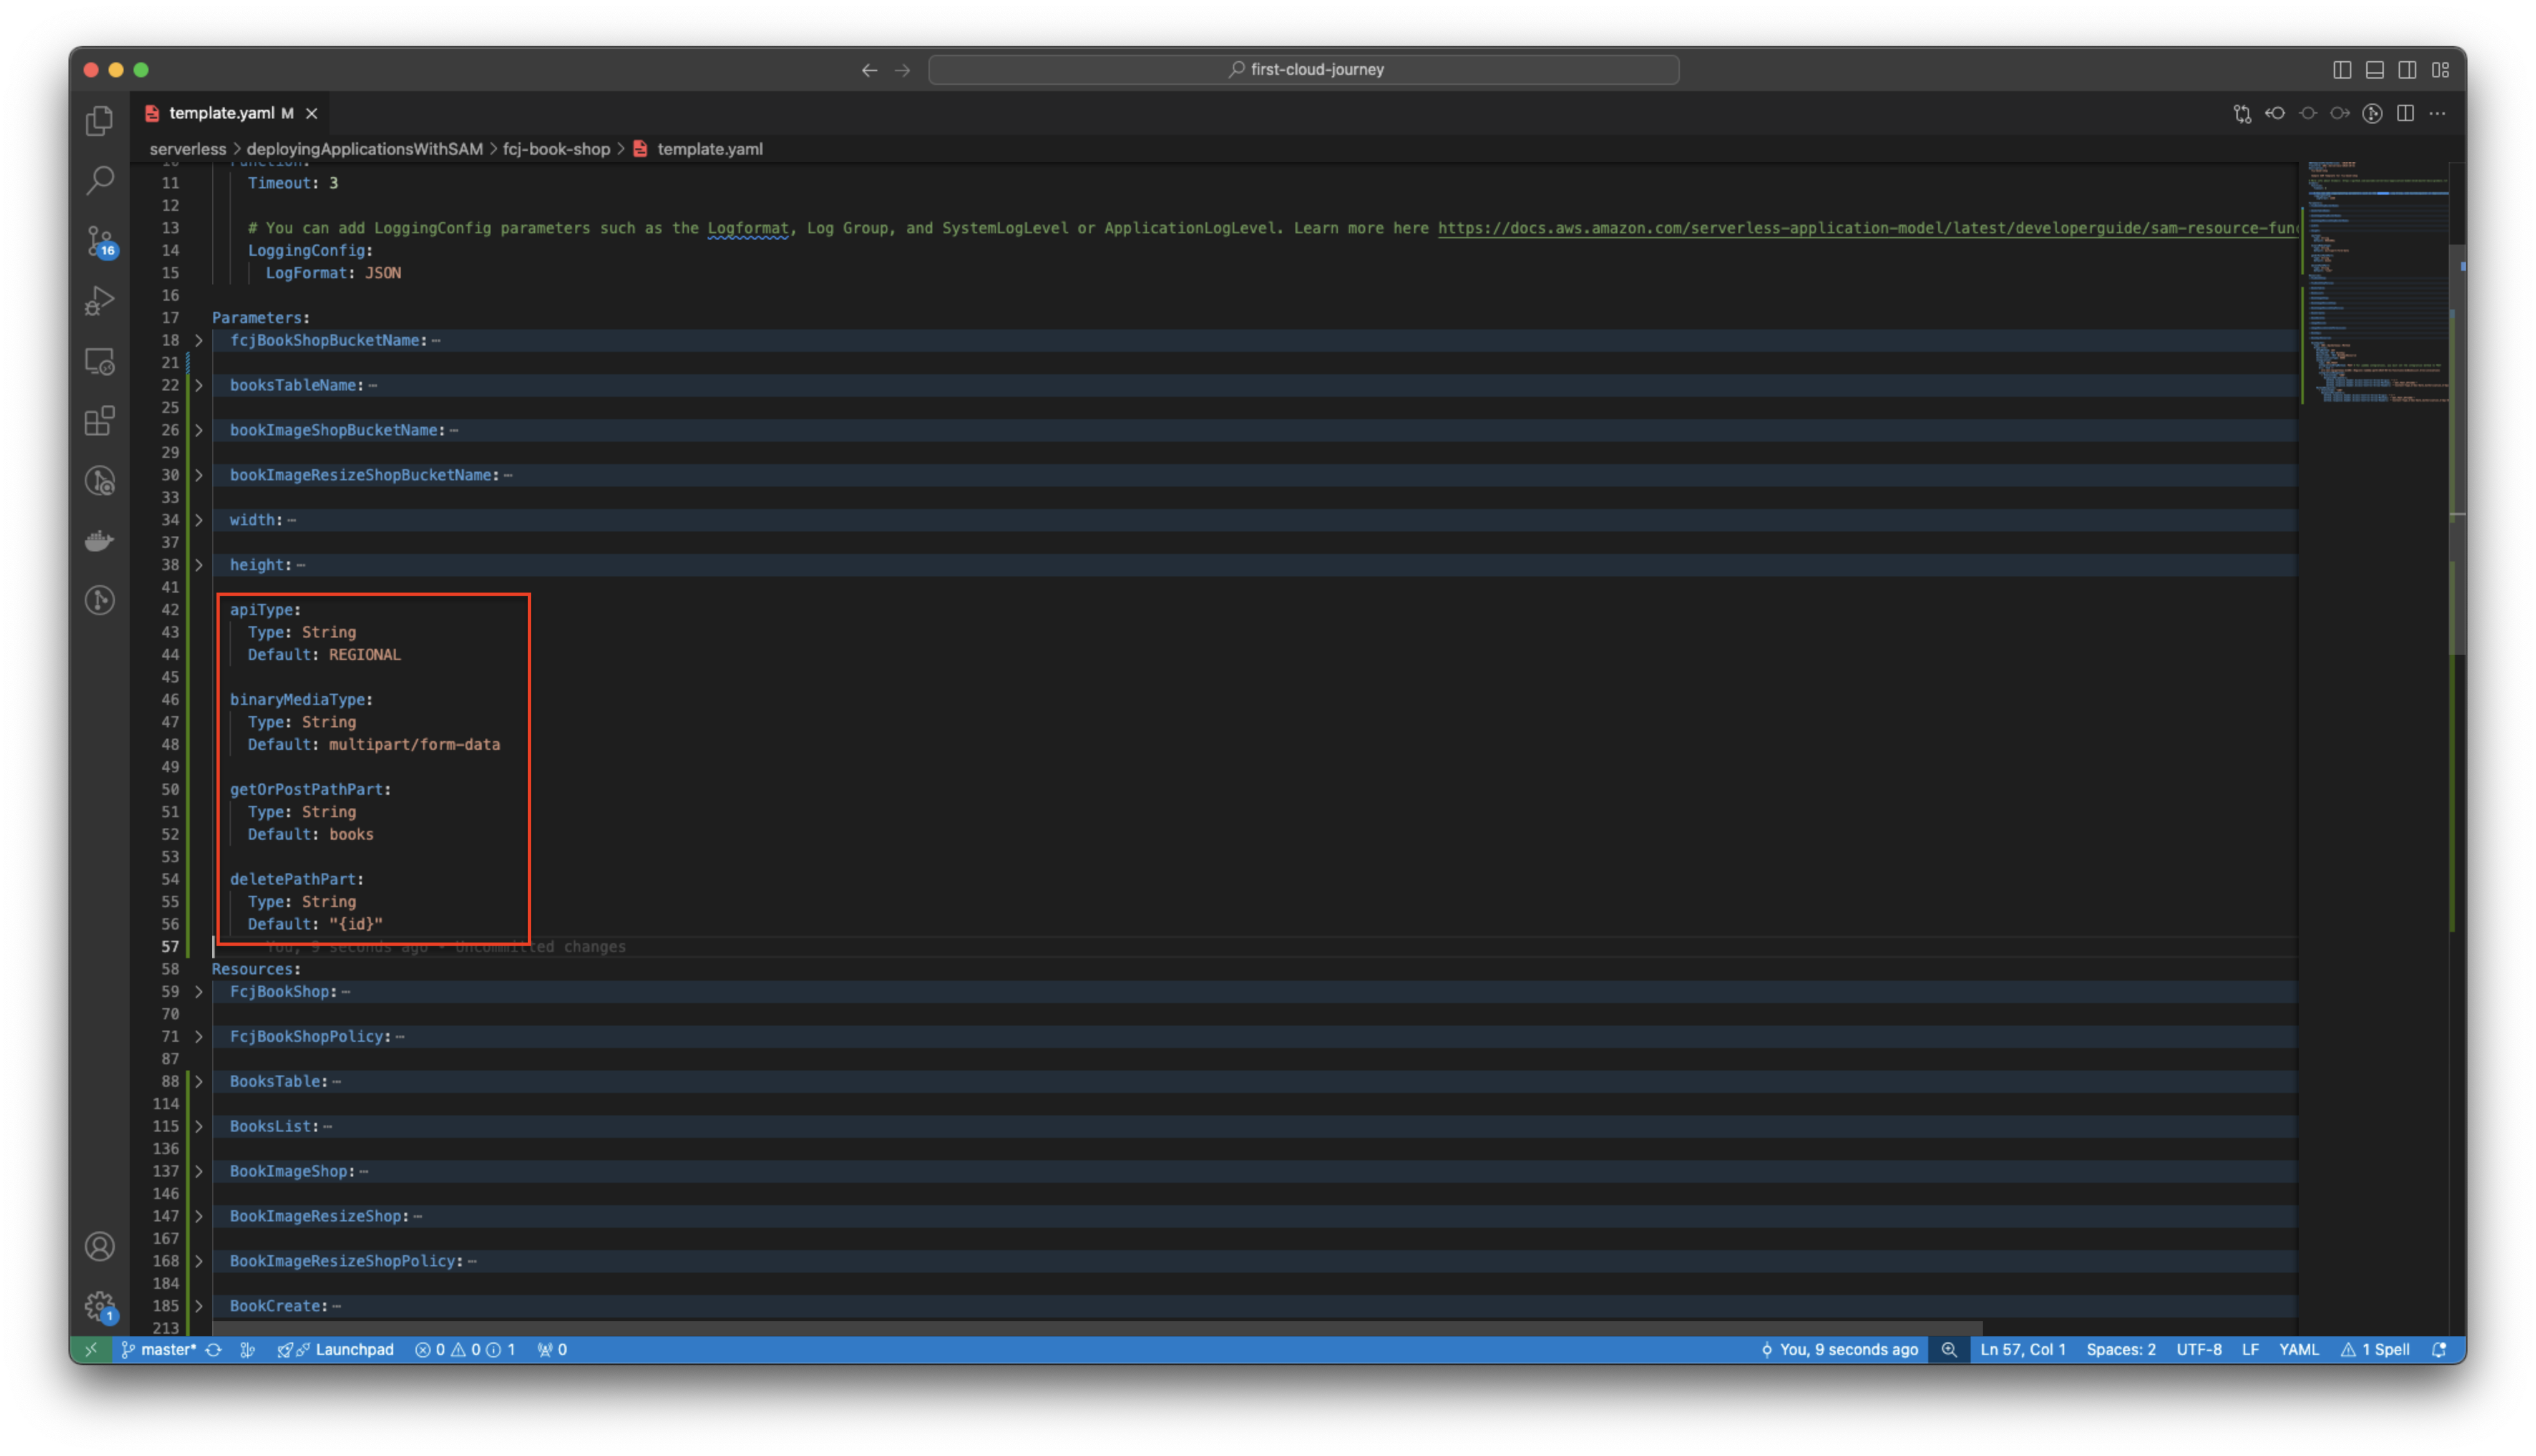2536x1456 pixels.
Task: Click Launchpad in the status bar
Action: (x=336, y=1350)
